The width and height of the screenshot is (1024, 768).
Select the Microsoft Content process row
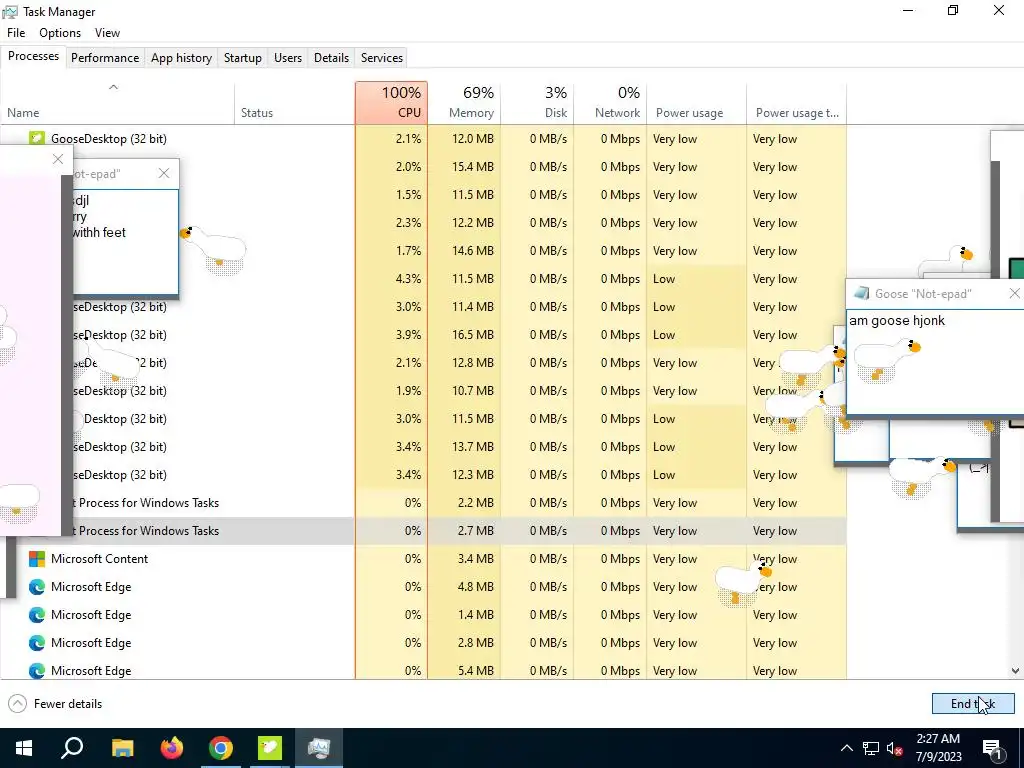(423, 558)
